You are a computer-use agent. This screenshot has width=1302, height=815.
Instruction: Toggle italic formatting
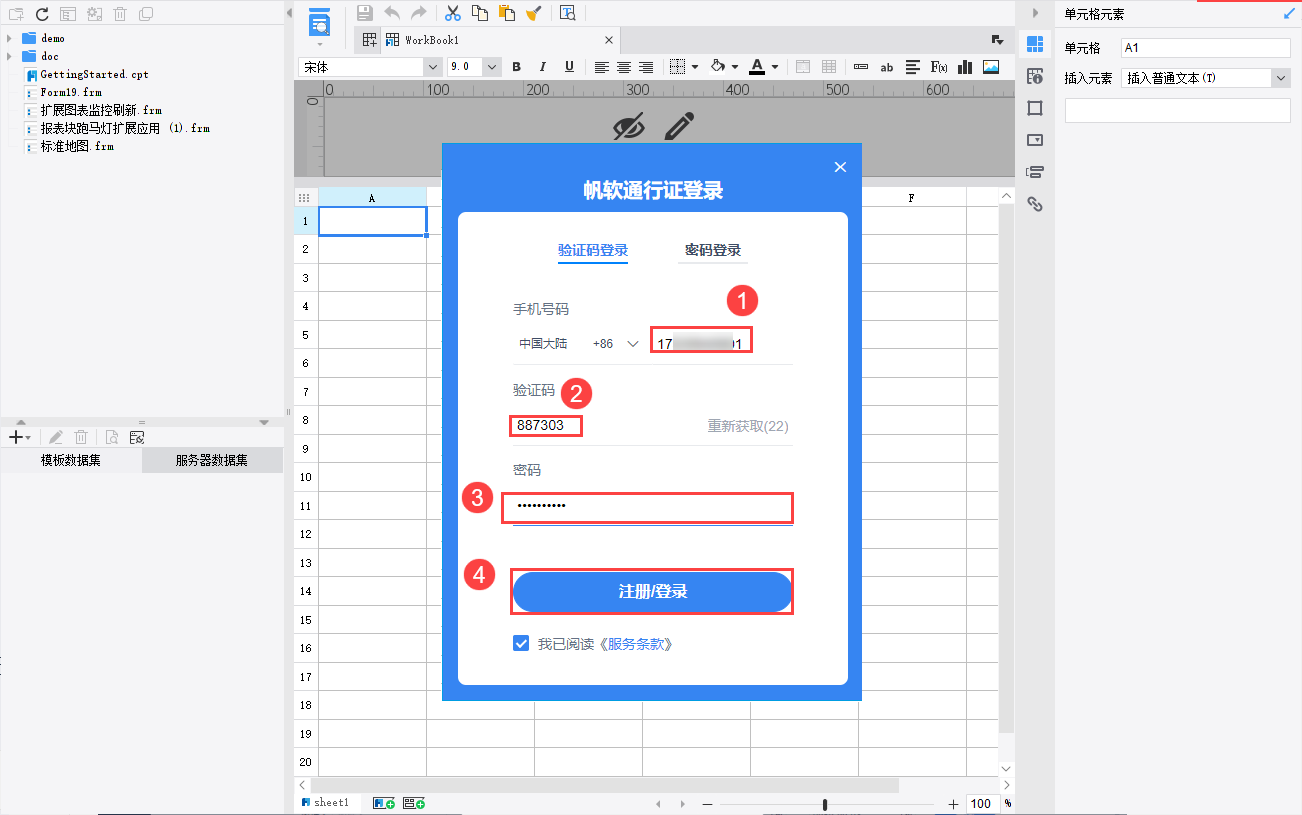tap(543, 67)
